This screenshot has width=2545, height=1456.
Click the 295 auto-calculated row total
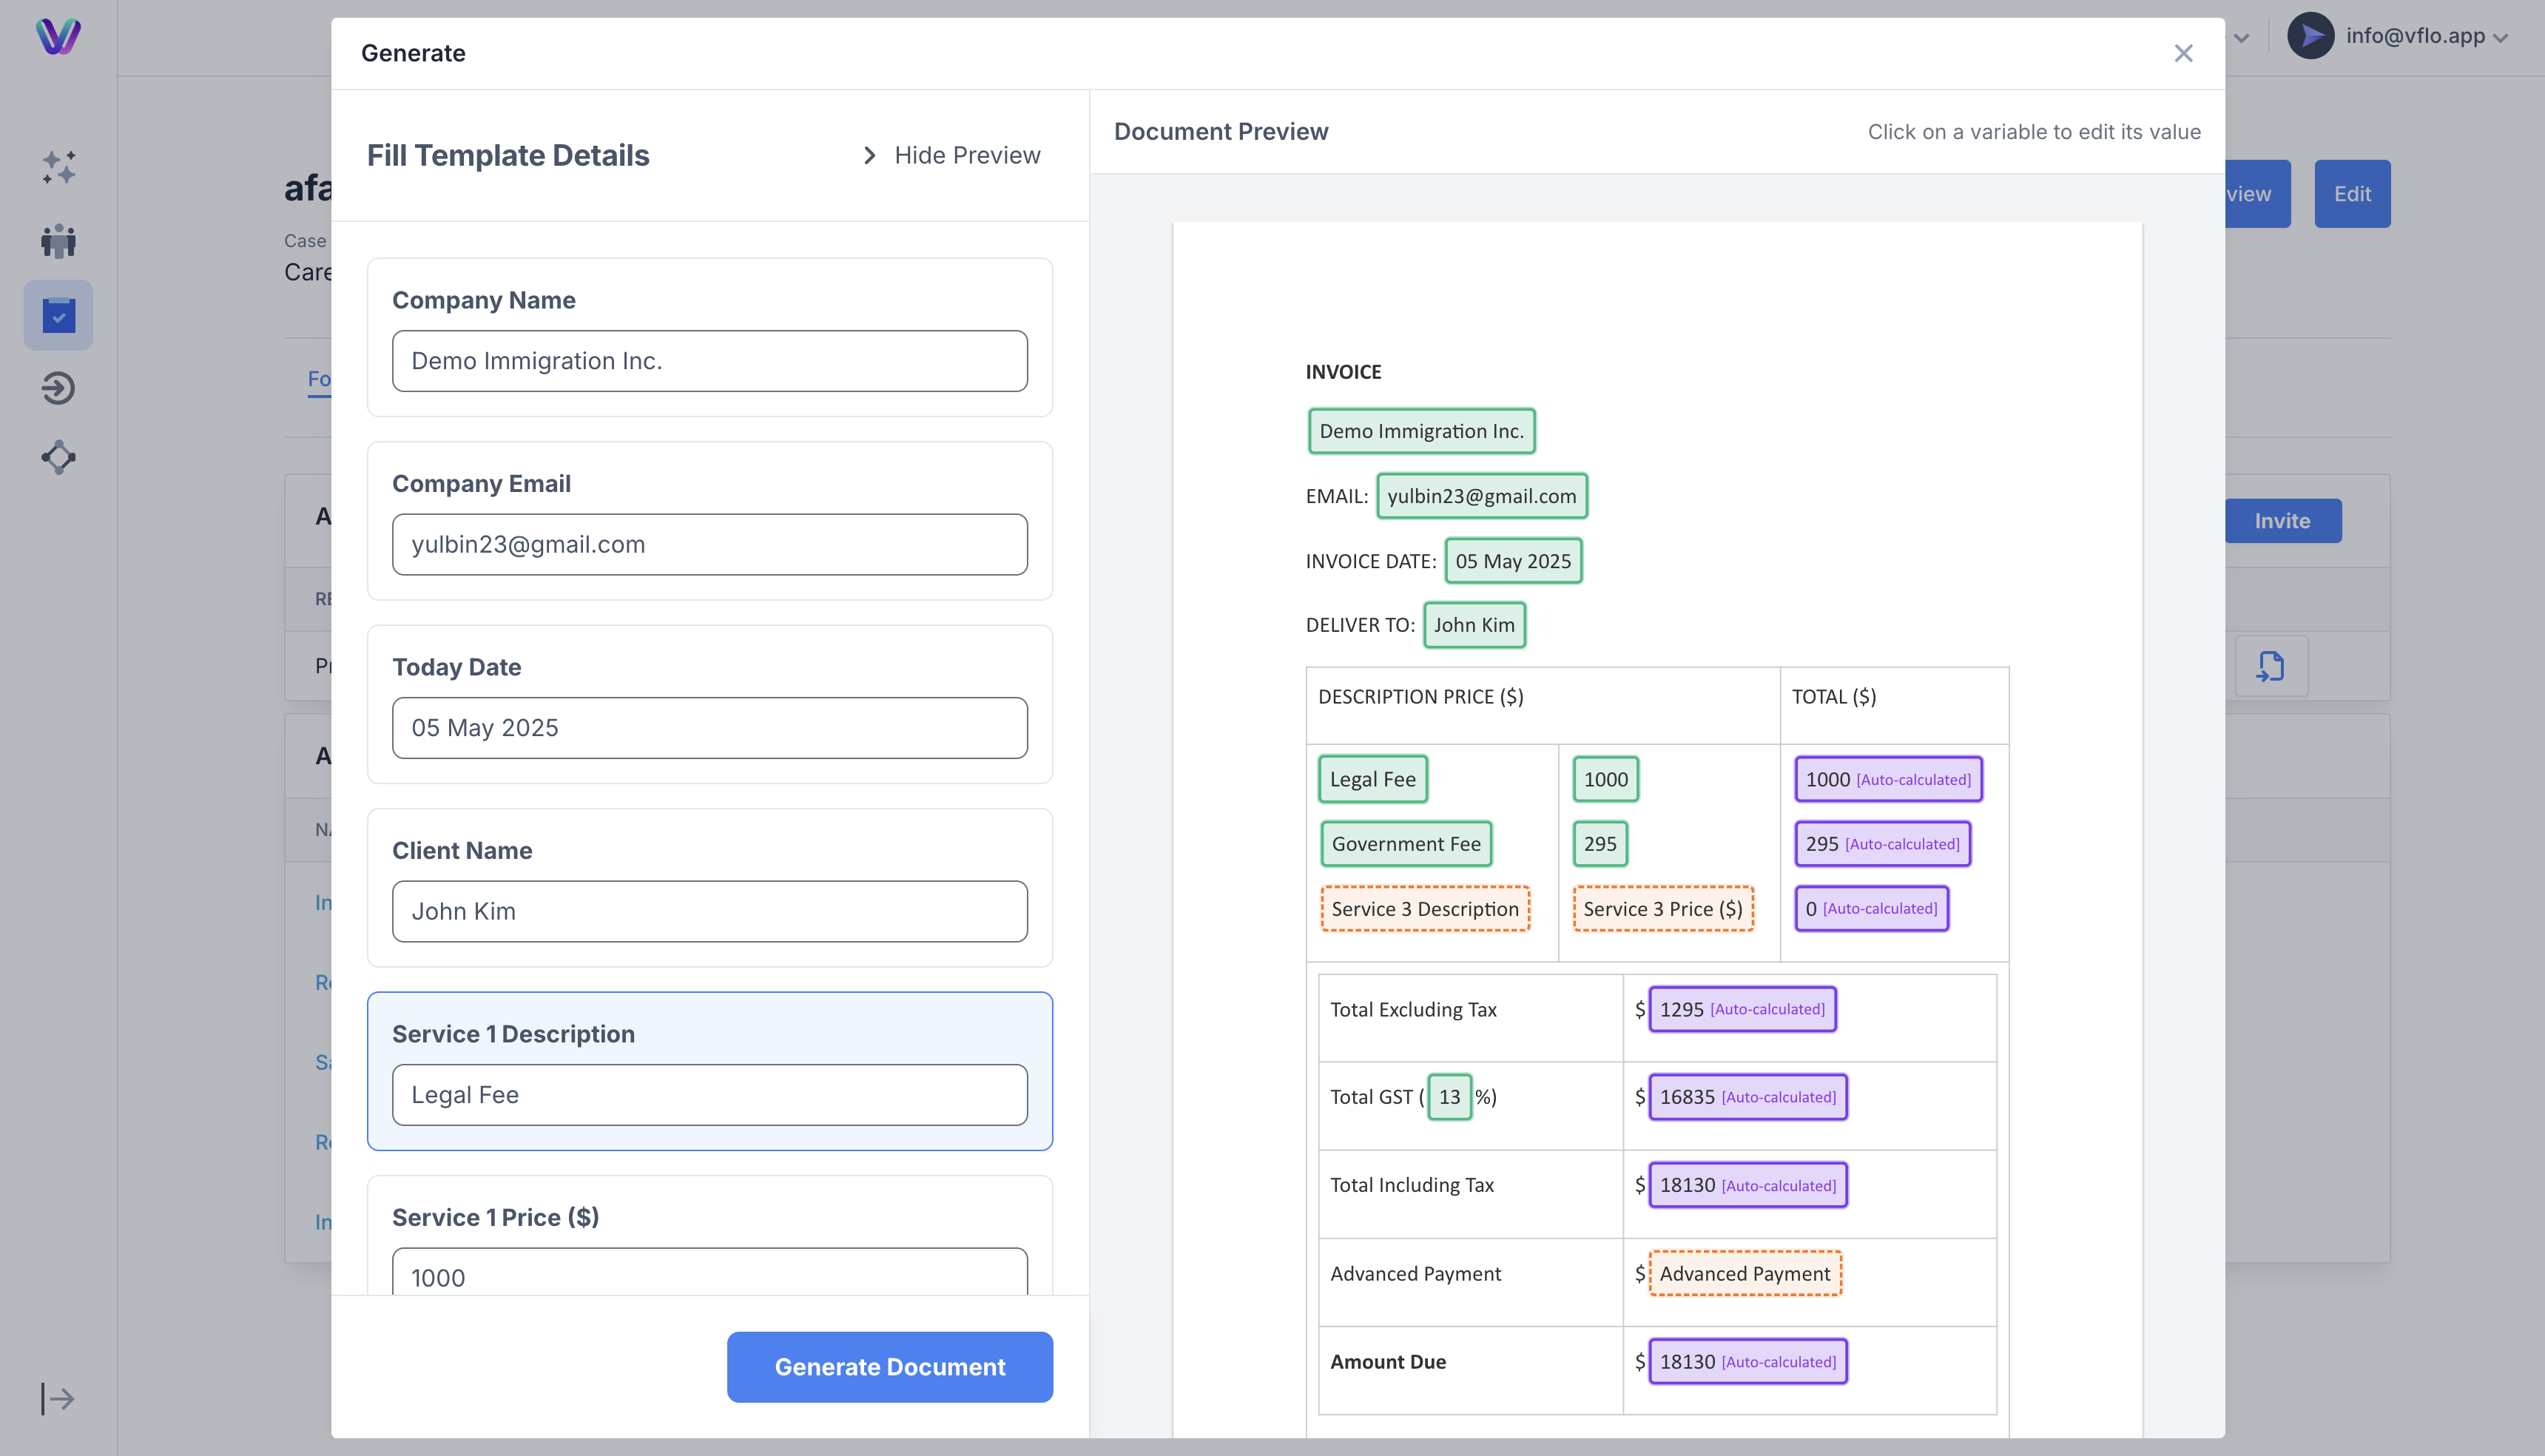click(1882, 844)
